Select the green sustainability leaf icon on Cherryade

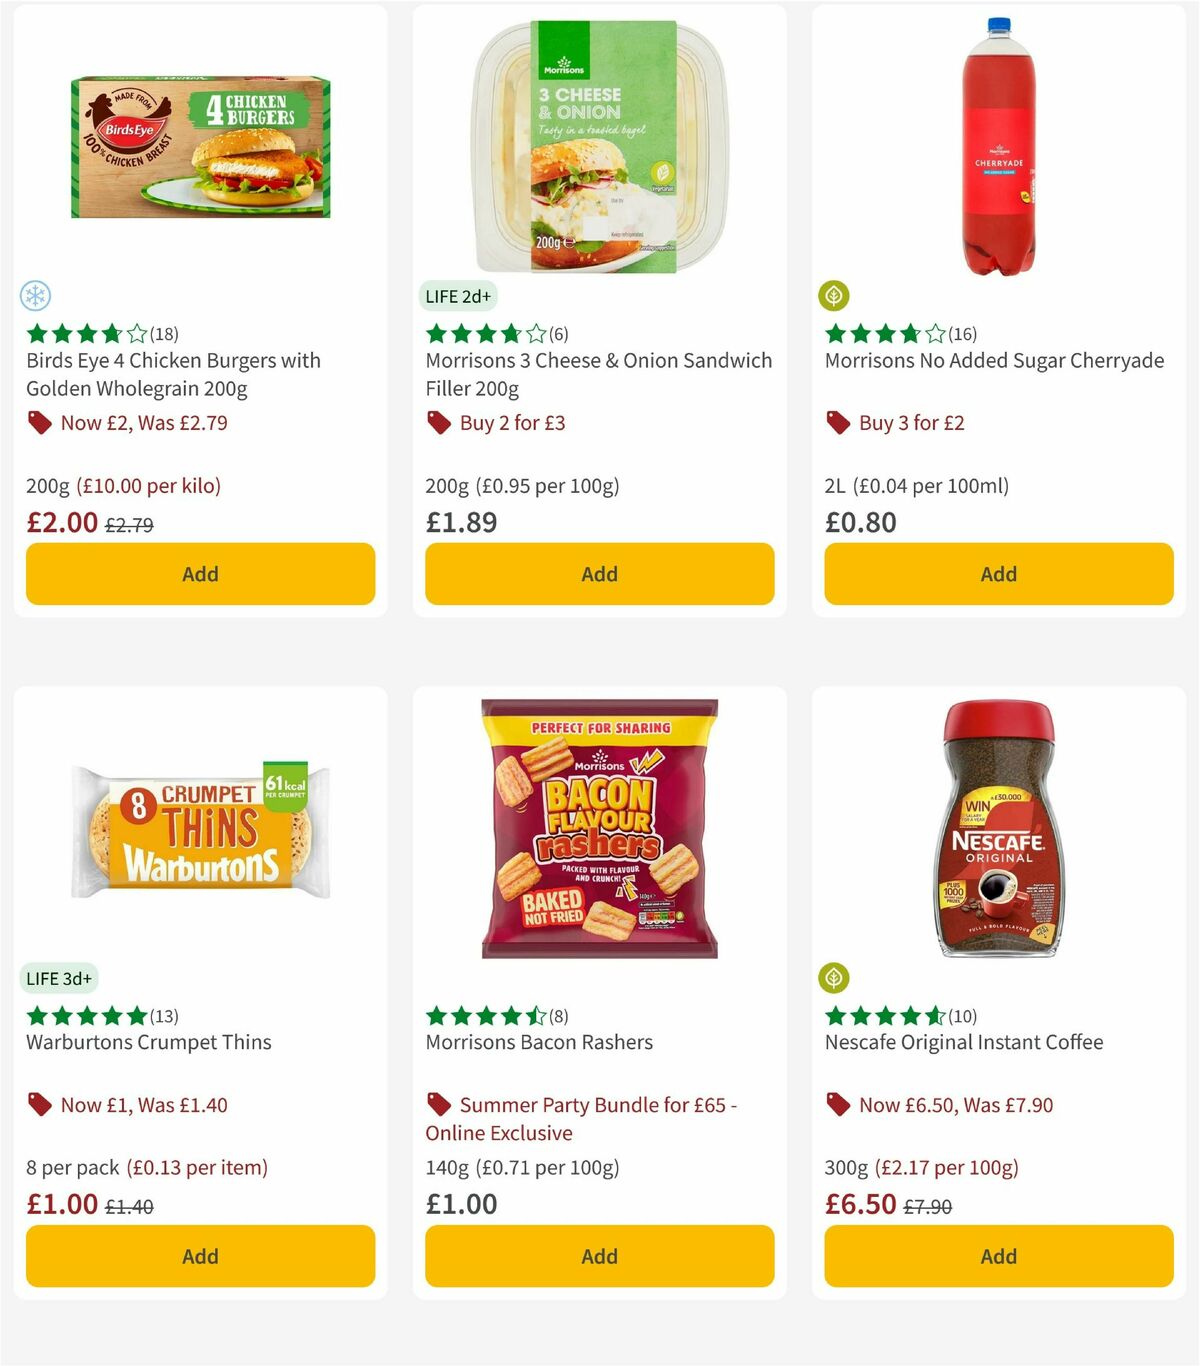tap(835, 296)
